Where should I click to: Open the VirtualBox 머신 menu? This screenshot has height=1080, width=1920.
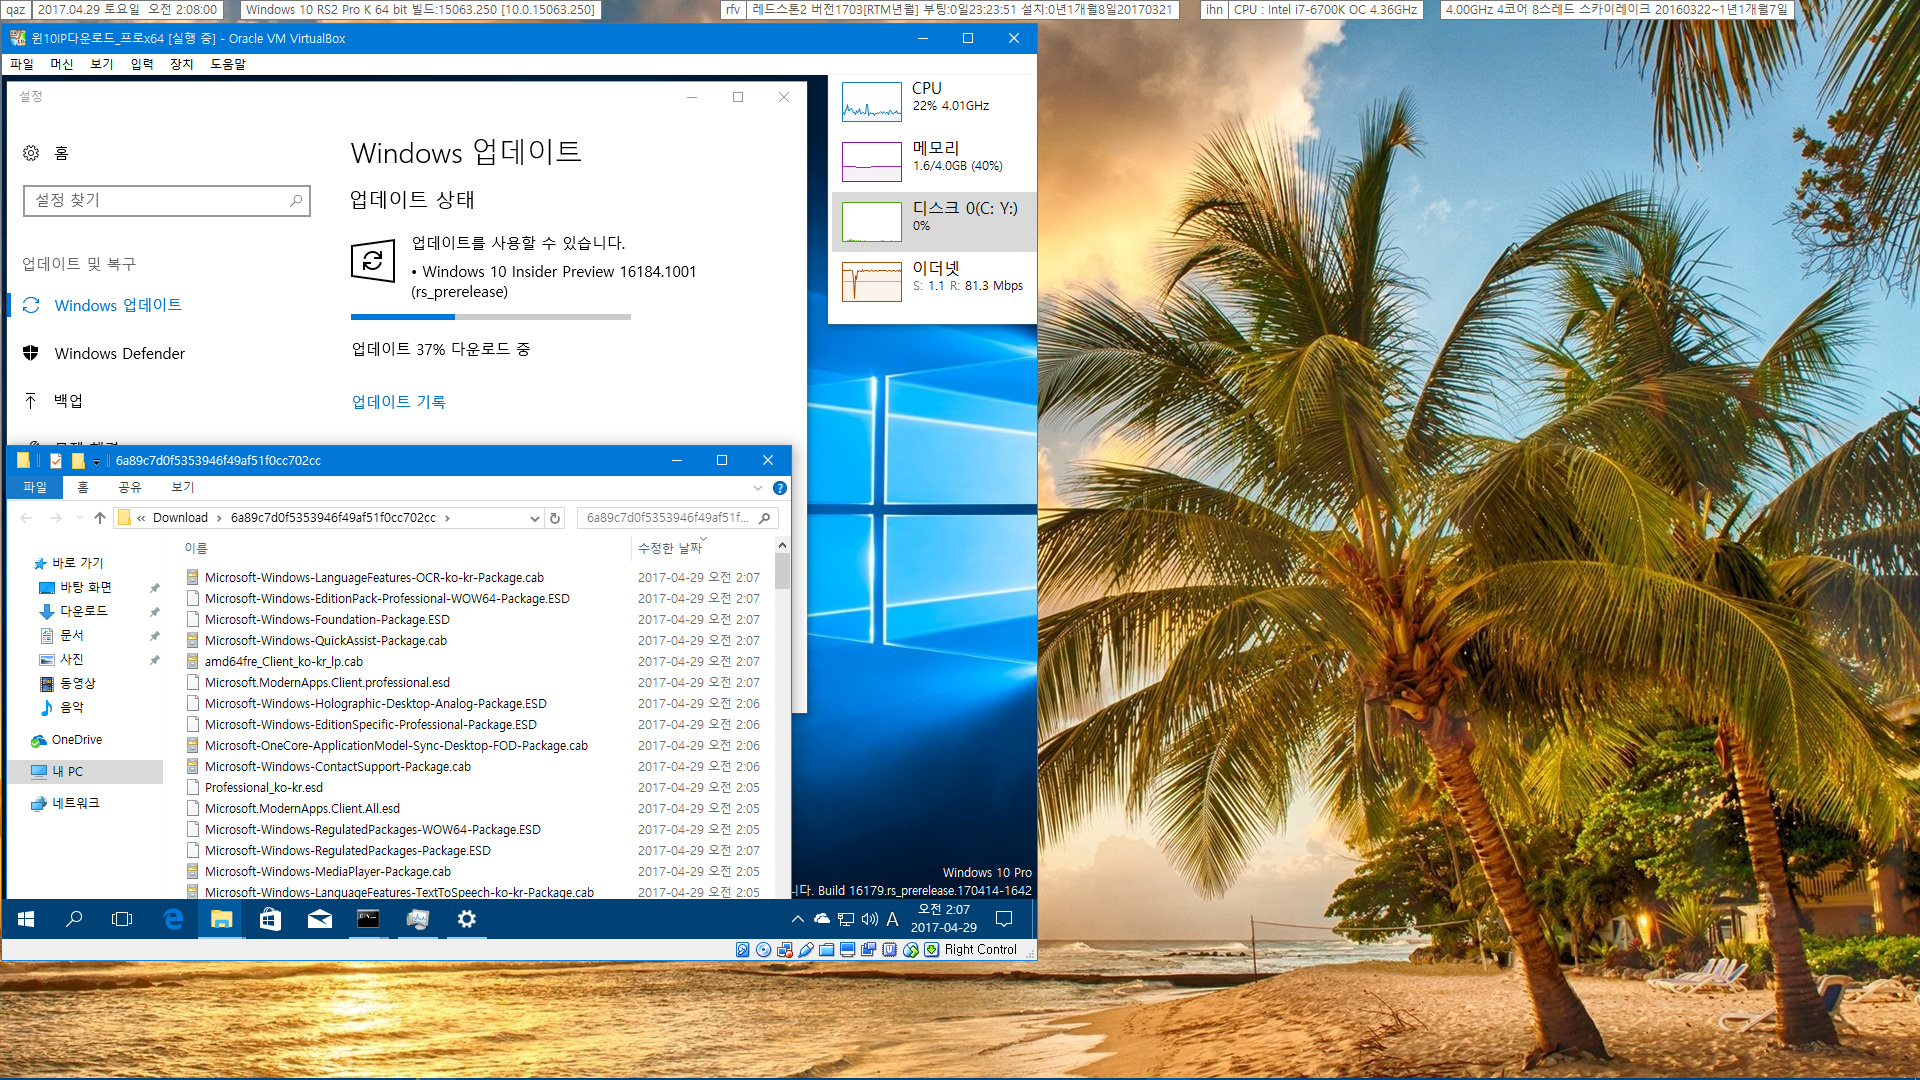tap(62, 64)
